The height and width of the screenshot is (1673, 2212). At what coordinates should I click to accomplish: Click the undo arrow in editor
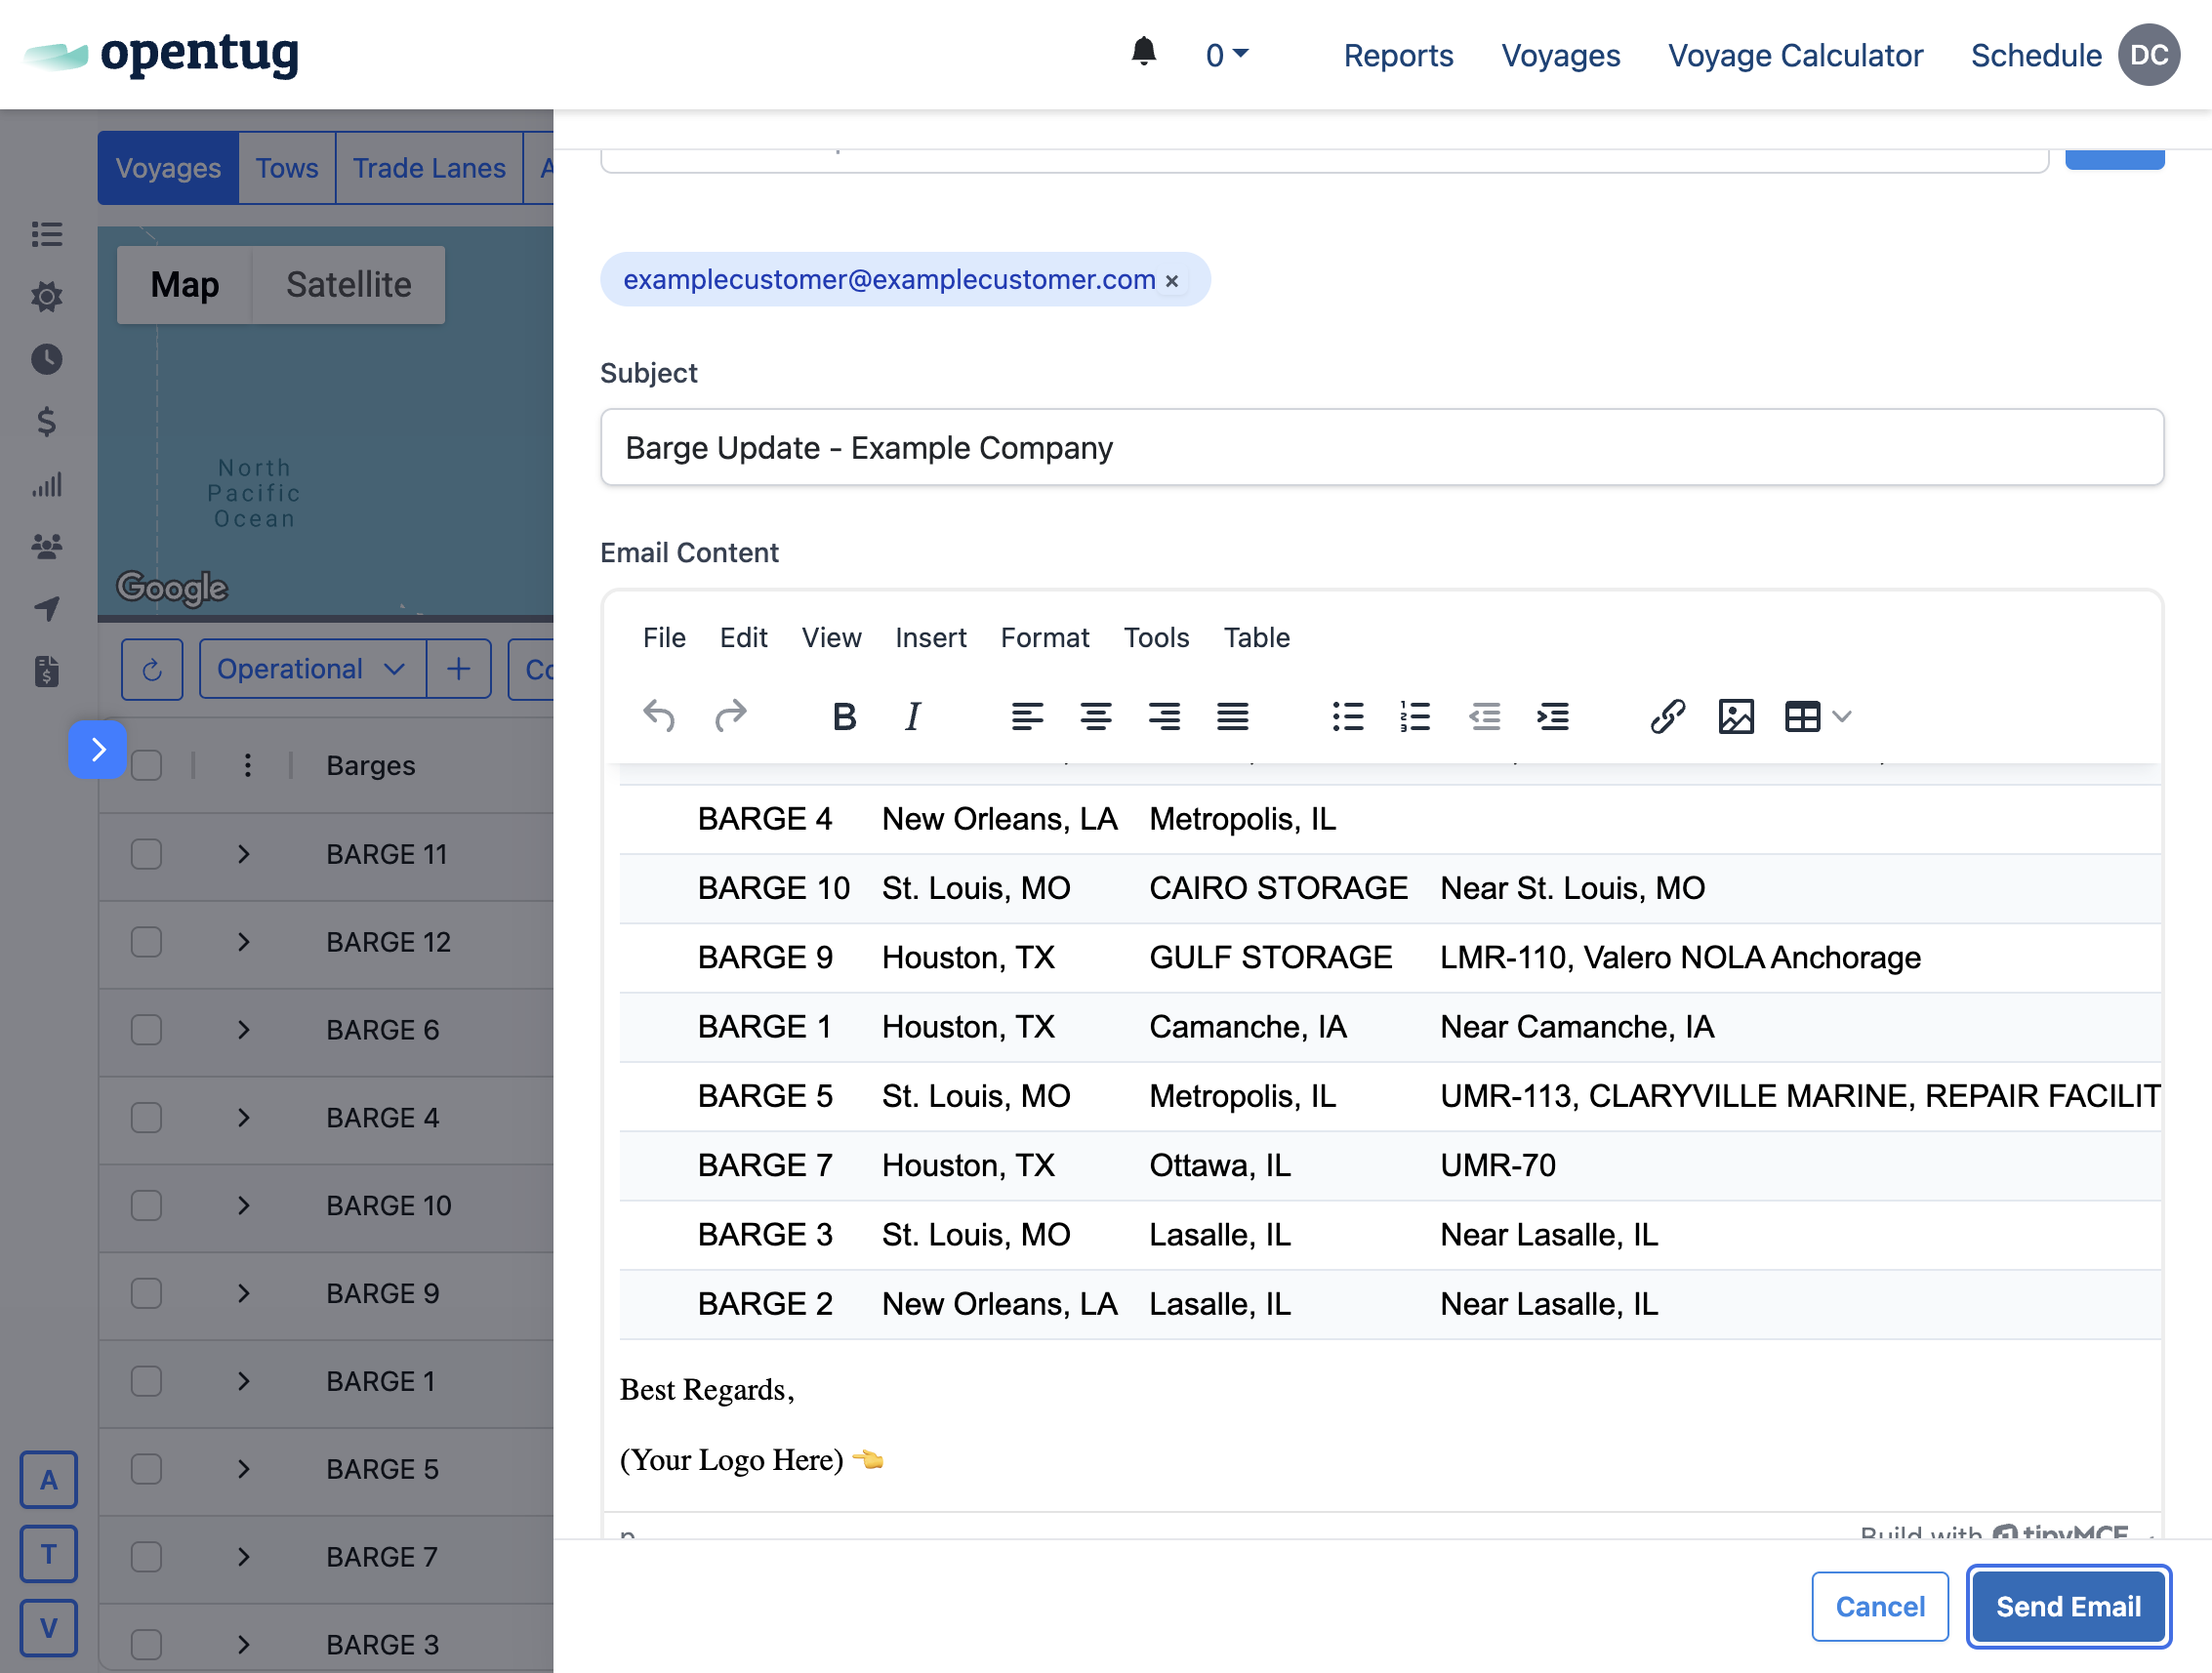pyautogui.click(x=659, y=716)
